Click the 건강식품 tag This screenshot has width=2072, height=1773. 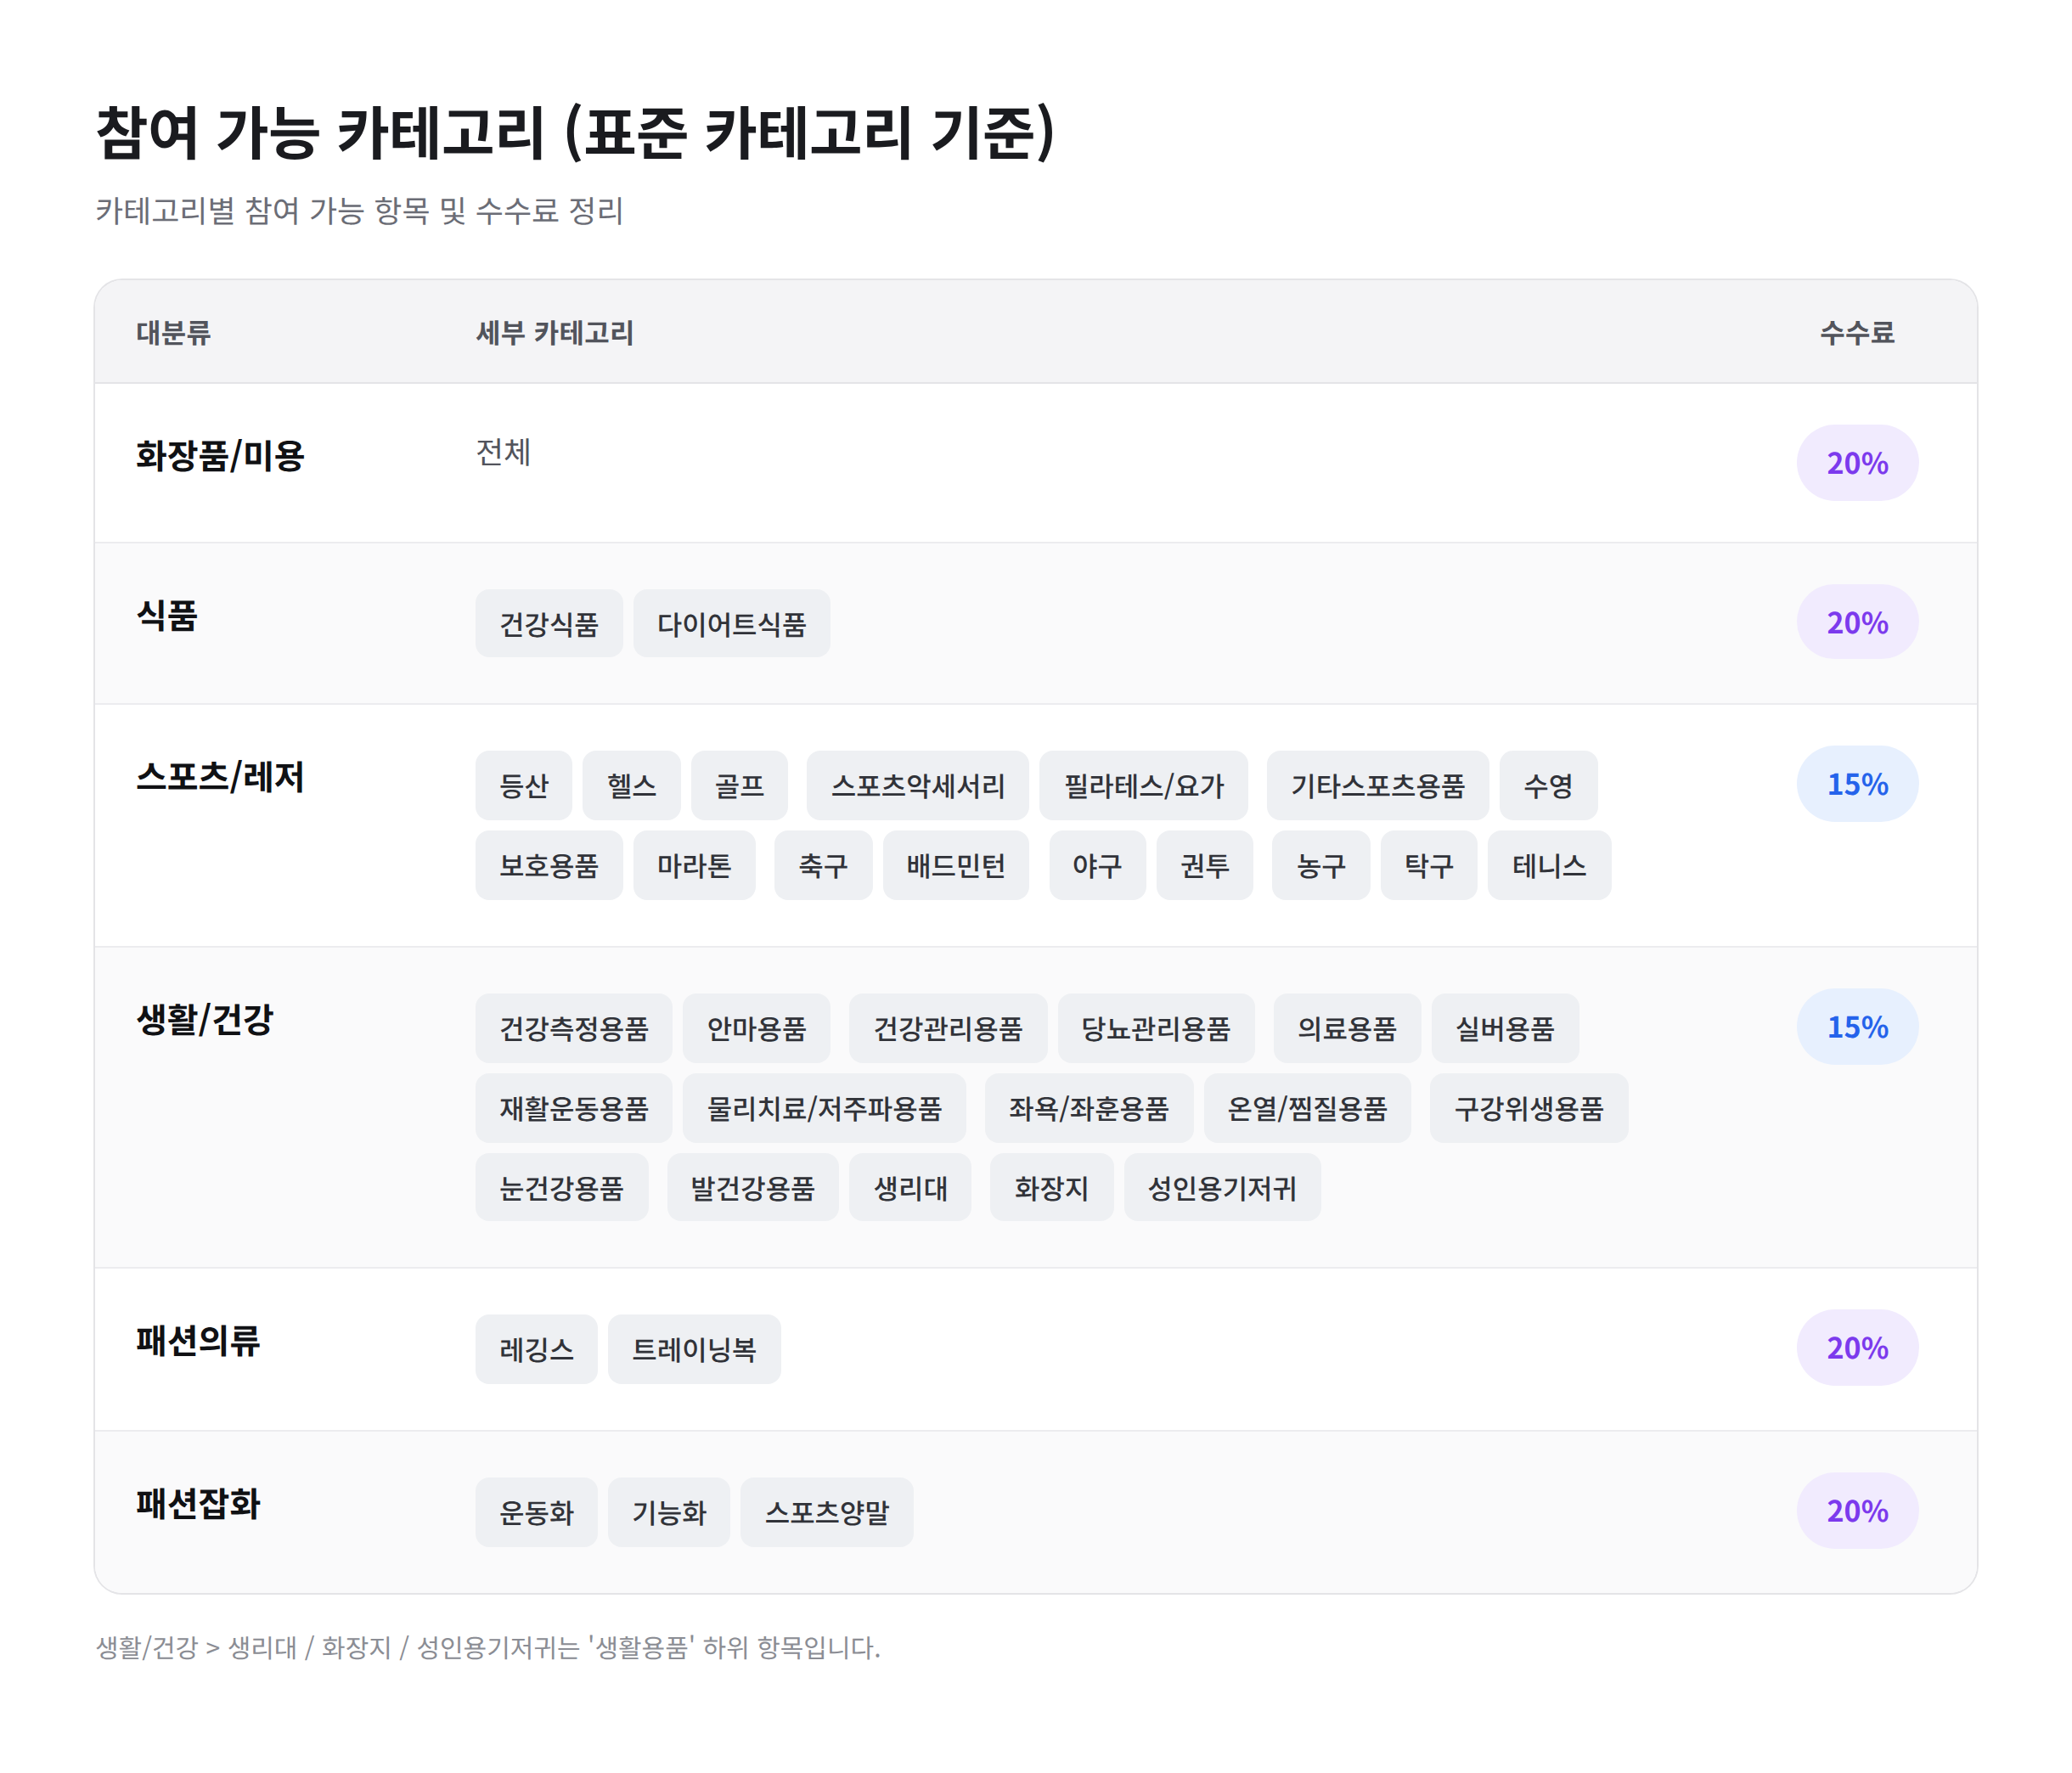[548, 624]
